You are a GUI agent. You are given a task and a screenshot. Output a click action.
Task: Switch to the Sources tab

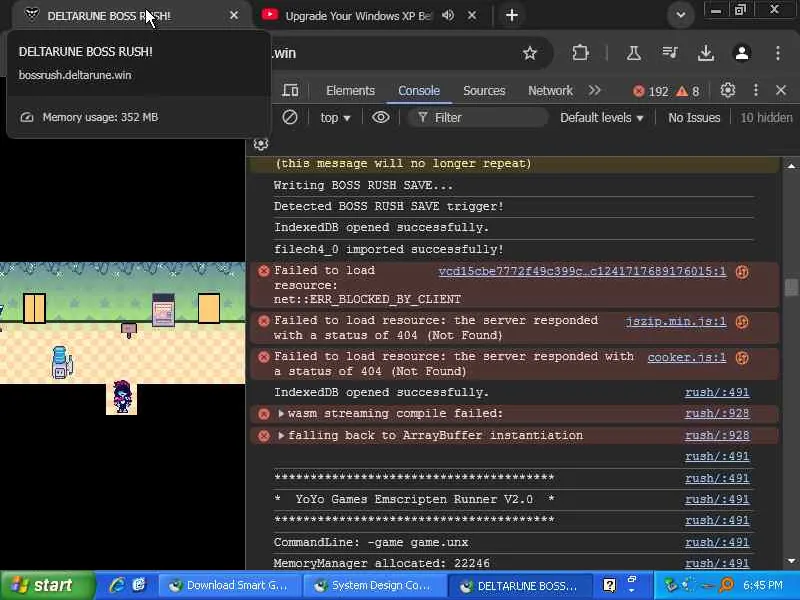pyautogui.click(x=484, y=91)
